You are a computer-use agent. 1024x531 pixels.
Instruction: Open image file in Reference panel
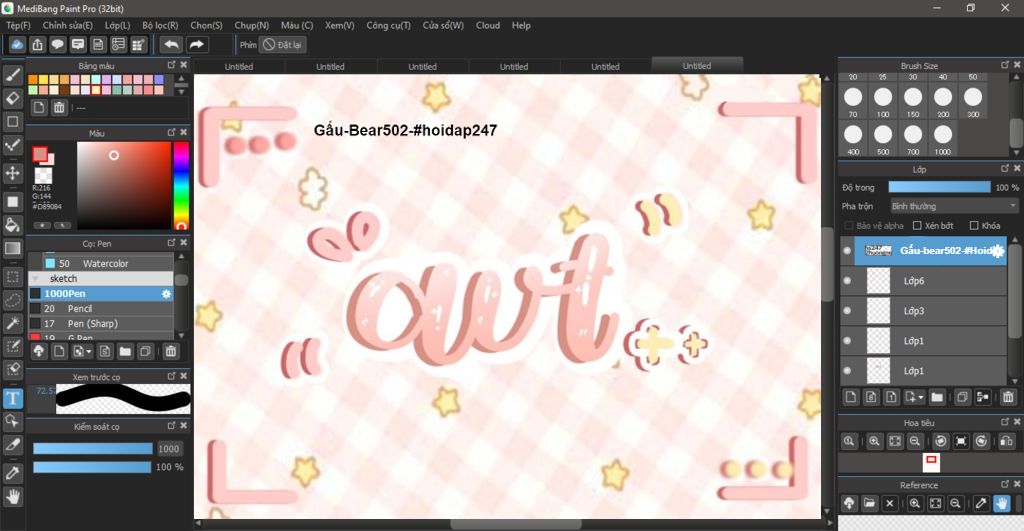pyautogui.click(x=869, y=503)
